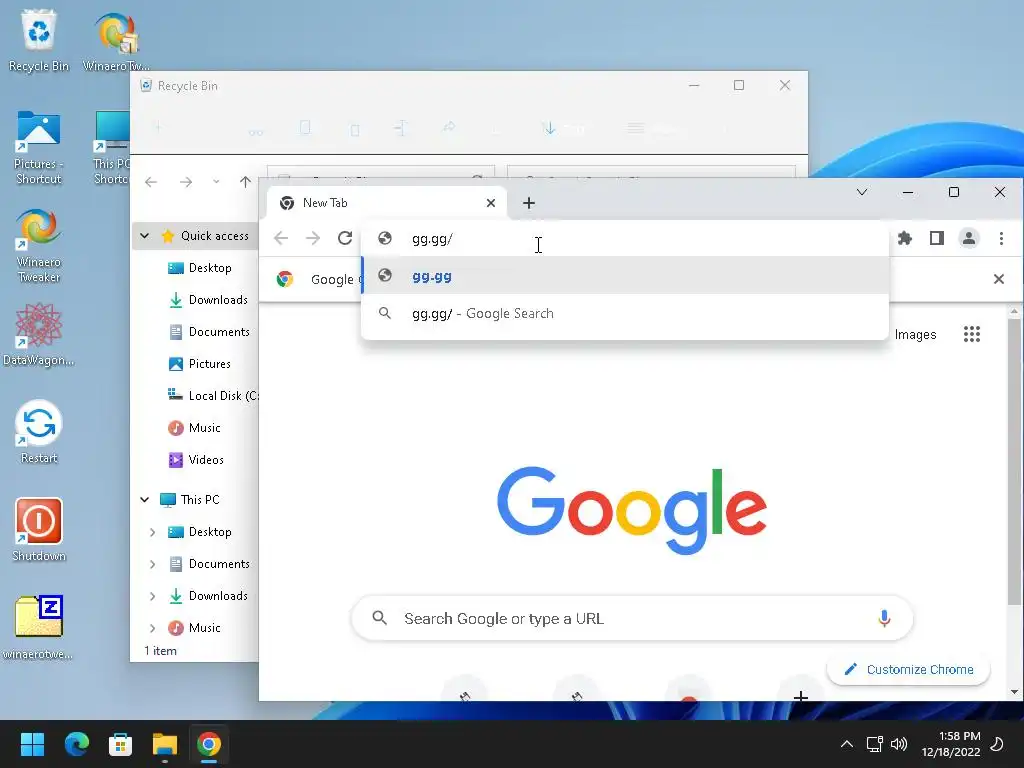Open recent locations dropdown in Explorer
This screenshot has width=1024, height=768.
[216, 182]
